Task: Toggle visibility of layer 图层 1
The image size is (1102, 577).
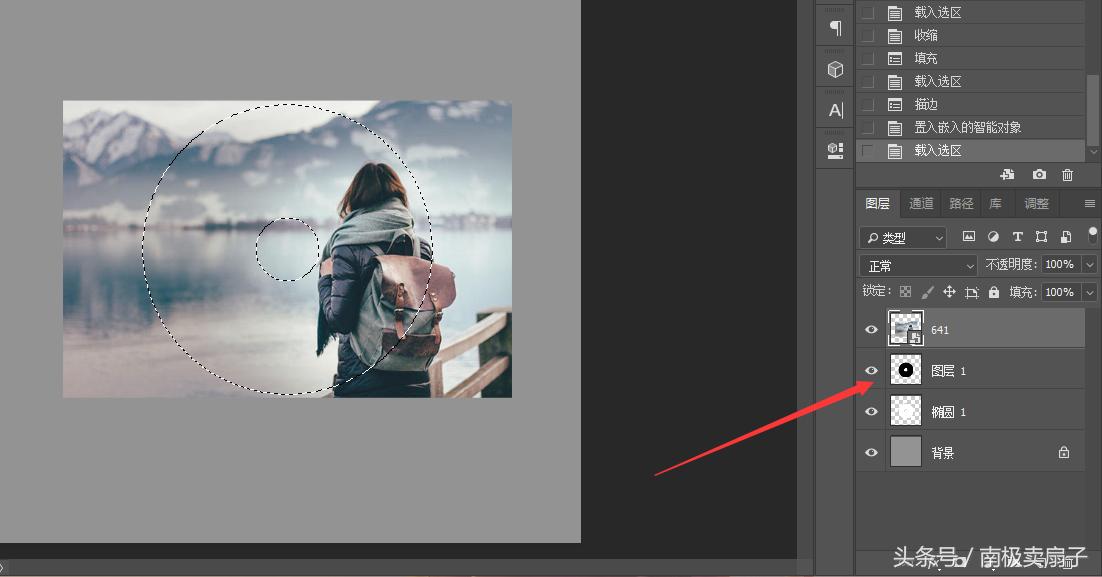Action: pyautogui.click(x=871, y=370)
